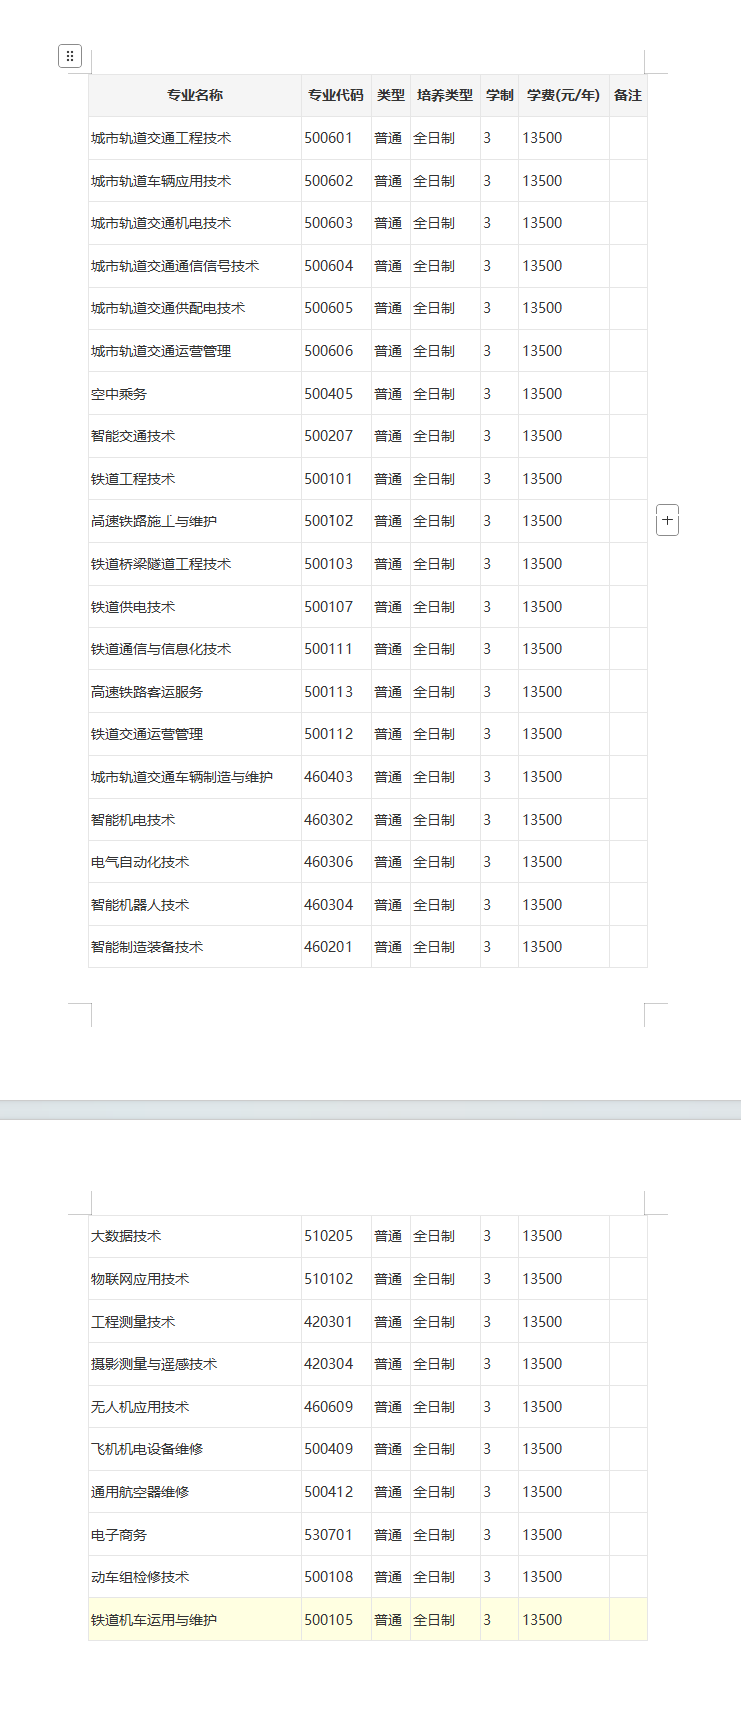Click the 学费(元/年) column header
741x1722 pixels.
[x=563, y=95]
